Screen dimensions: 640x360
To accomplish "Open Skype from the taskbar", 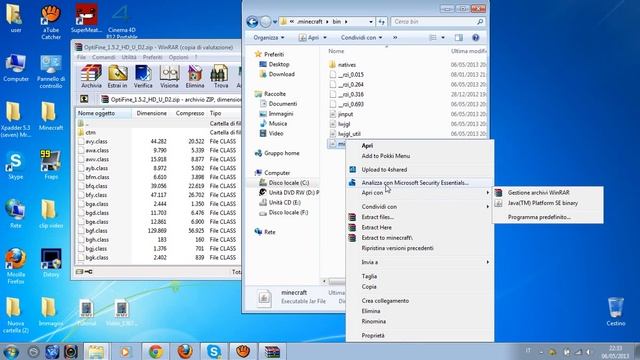I will [214, 351].
